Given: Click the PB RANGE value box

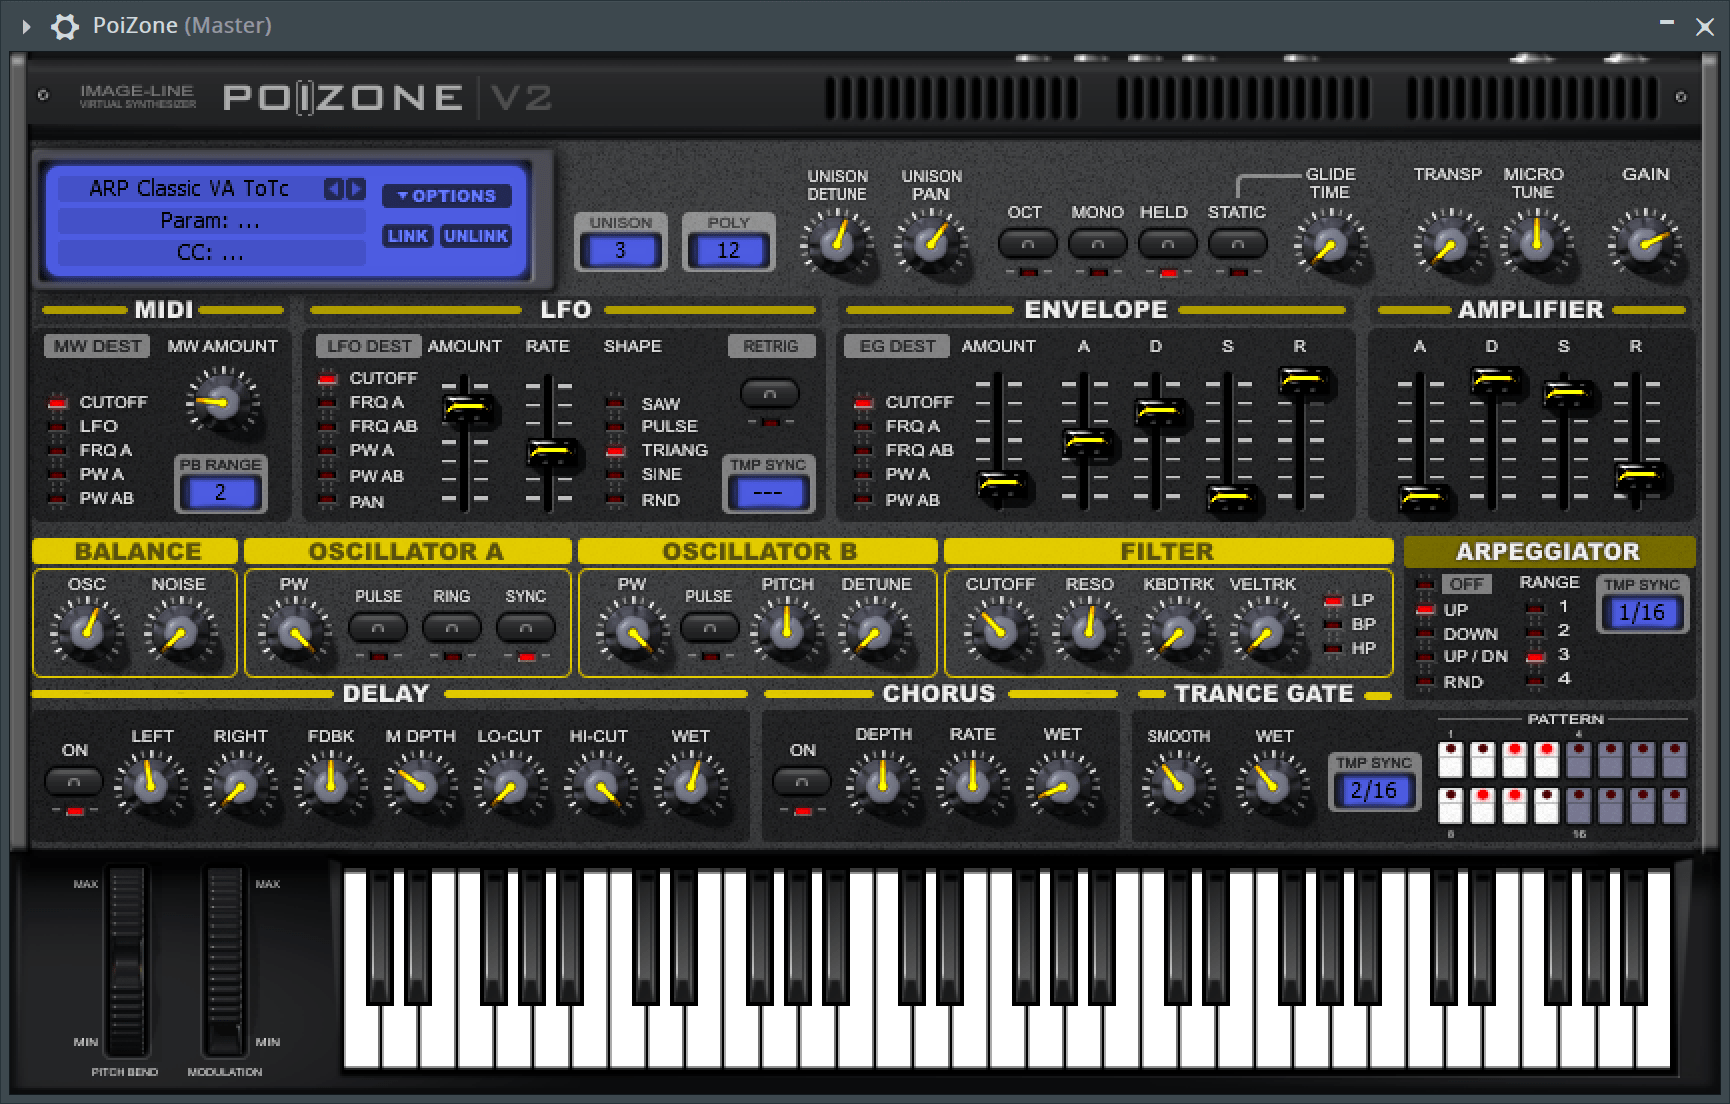Looking at the screenshot, I should [x=220, y=492].
